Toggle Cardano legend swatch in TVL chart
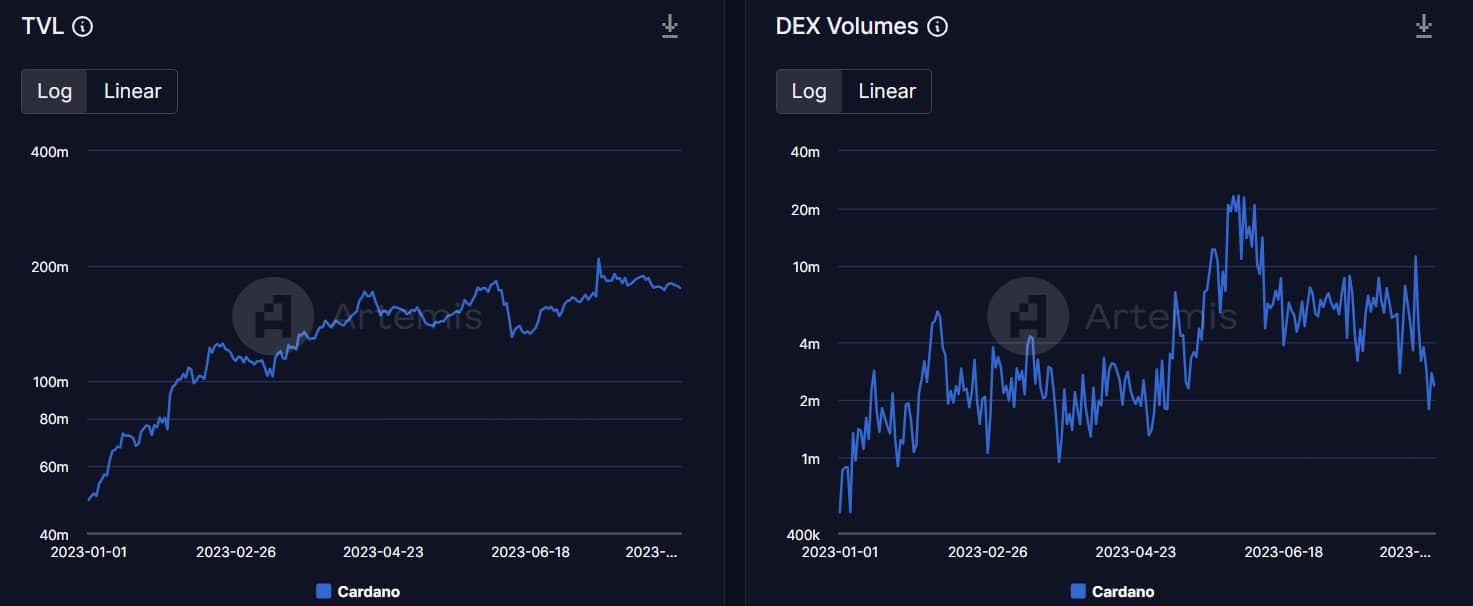Image resolution: width=1473 pixels, height=606 pixels. point(323,591)
